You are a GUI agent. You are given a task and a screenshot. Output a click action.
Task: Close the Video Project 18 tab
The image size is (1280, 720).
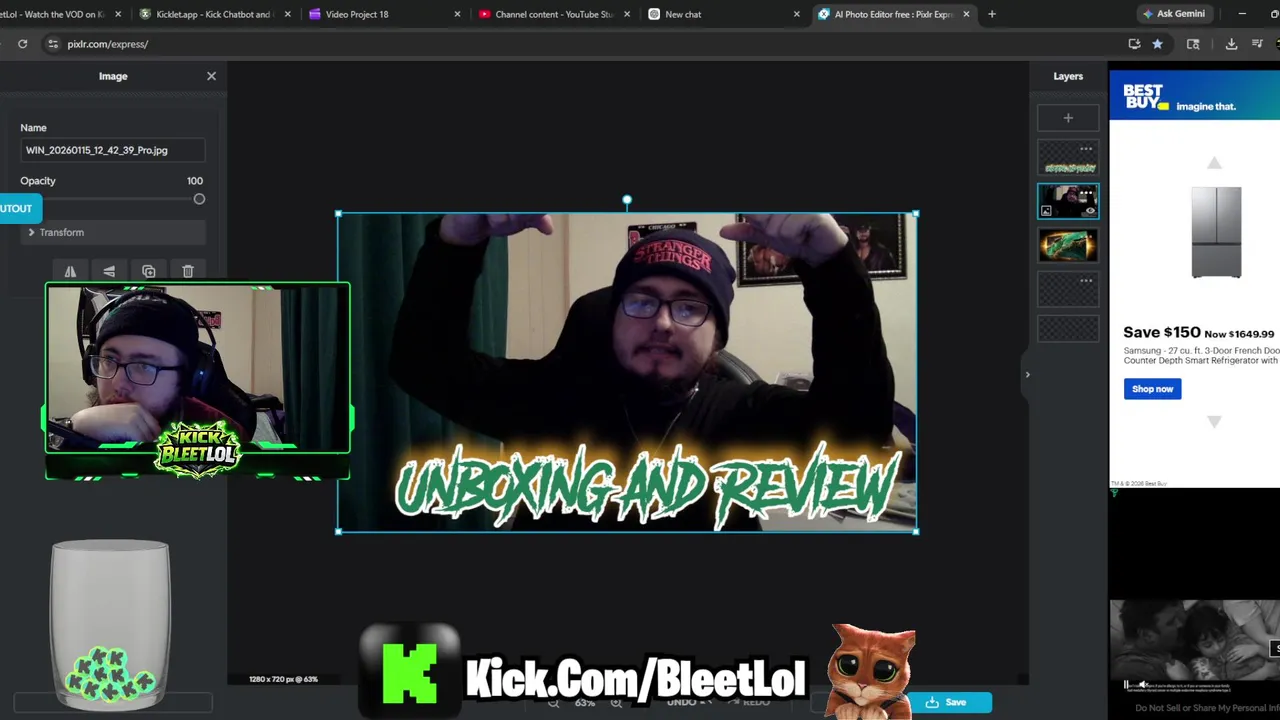pos(458,14)
